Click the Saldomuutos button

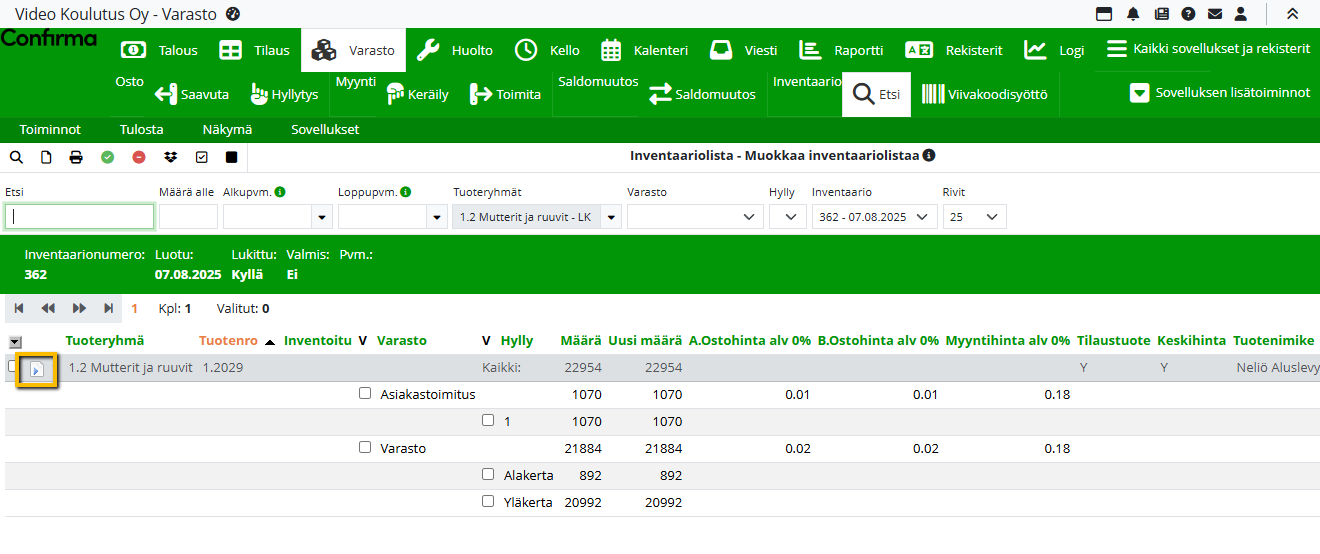coord(702,95)
